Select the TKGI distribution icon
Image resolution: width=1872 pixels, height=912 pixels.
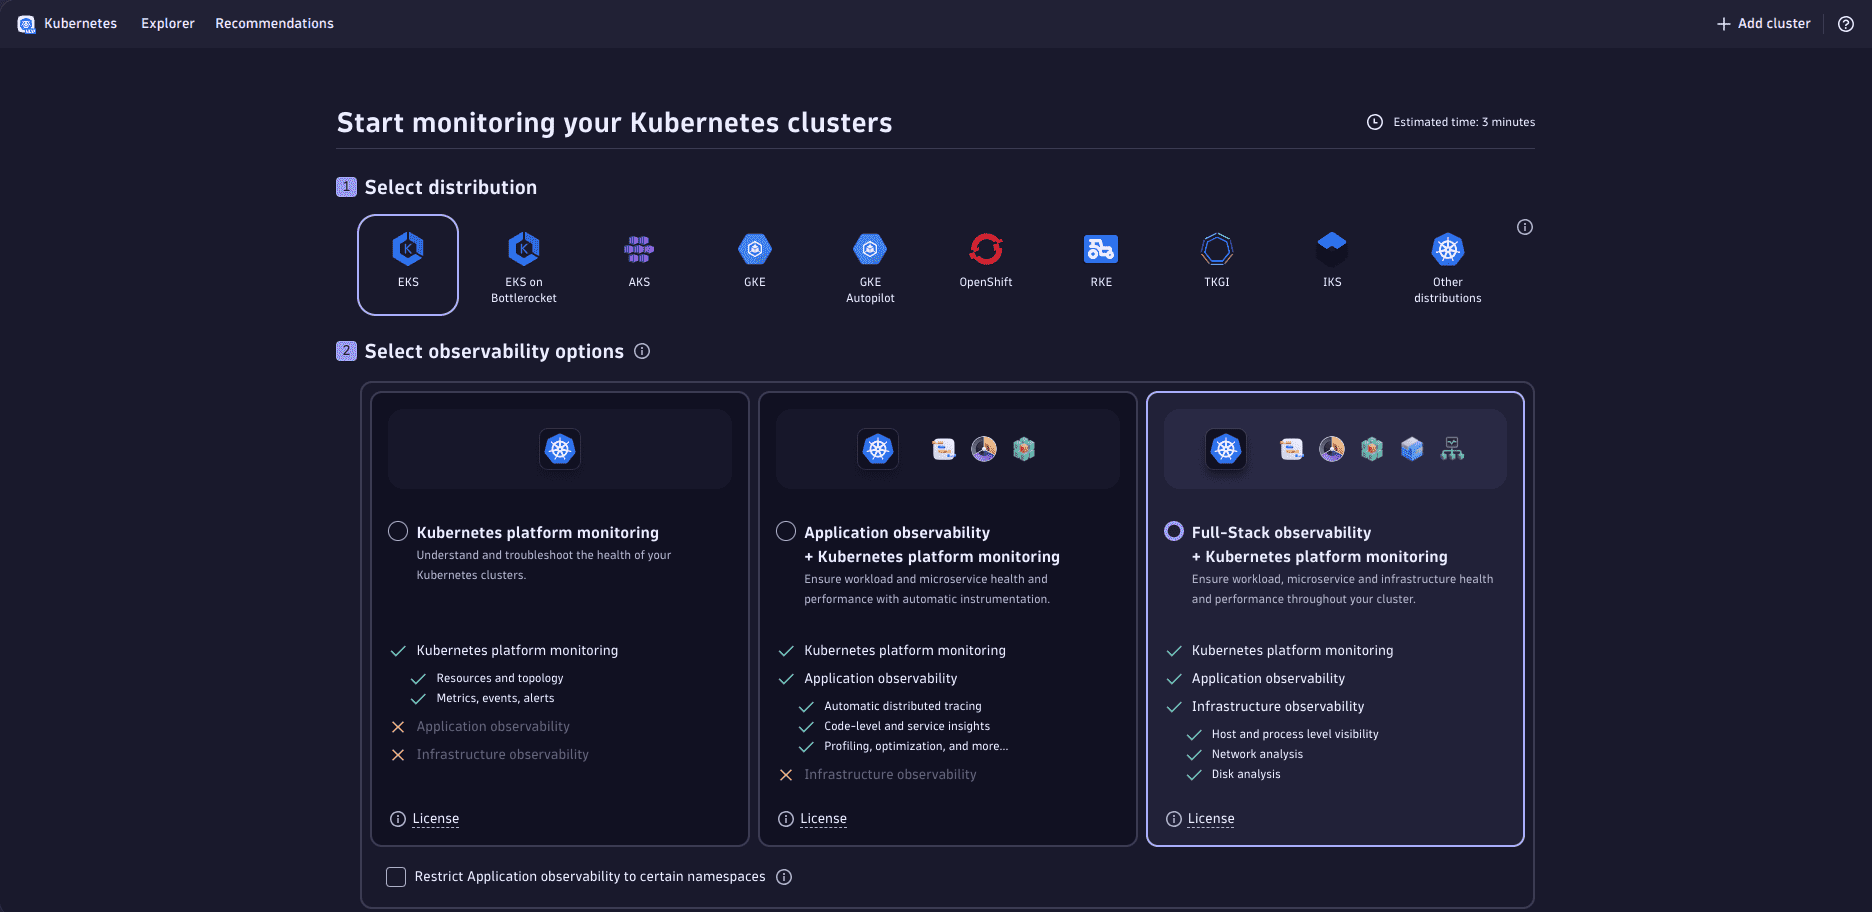click(1217, 249)
